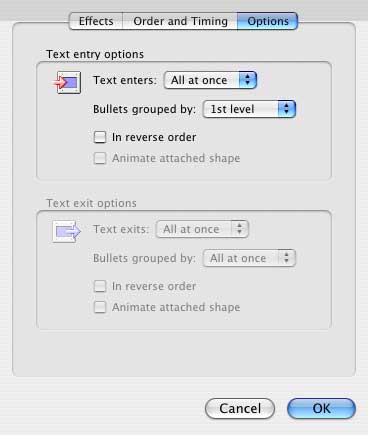Toggle exit Animate attached shape checkbox
The width and height of the screenshot is (368, 435).
pos(100,307)
